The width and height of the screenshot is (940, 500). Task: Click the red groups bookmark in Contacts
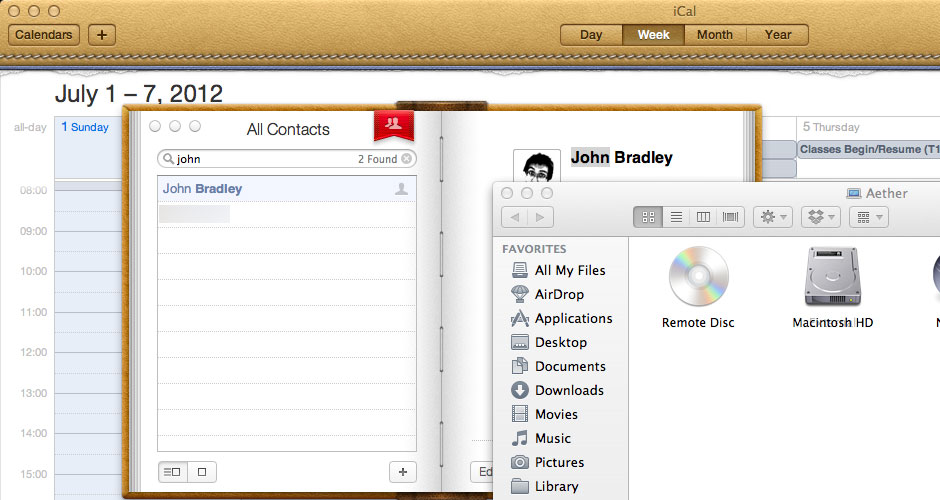click(393, 125)
